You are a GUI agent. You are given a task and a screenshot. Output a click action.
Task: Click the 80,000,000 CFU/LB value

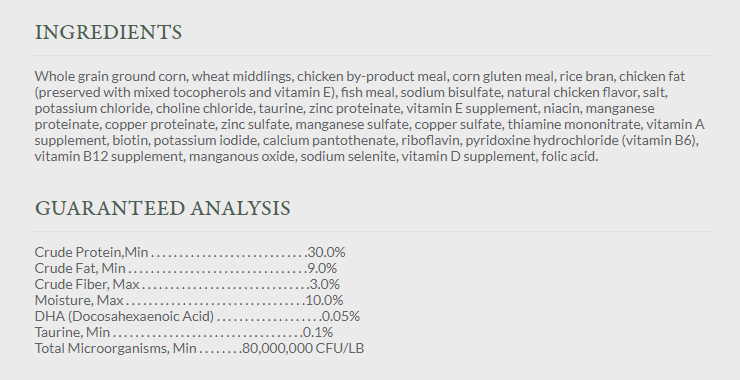point(303,348)
